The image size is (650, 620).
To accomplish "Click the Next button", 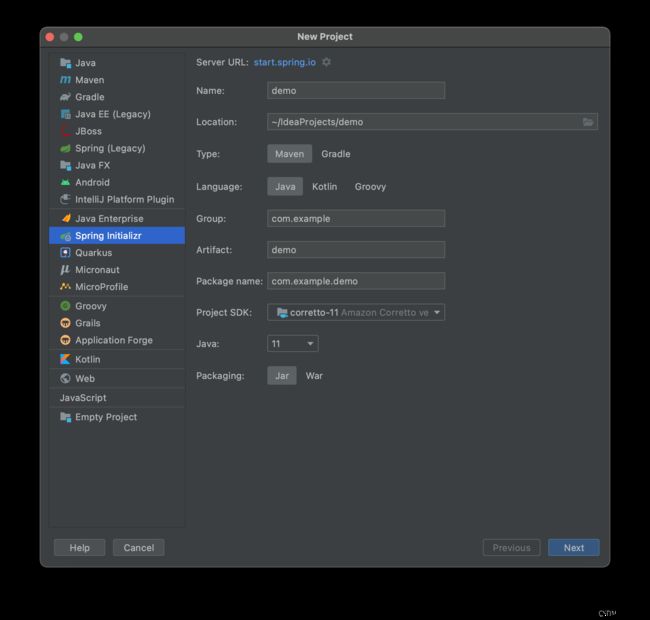I will click(574, 547).
